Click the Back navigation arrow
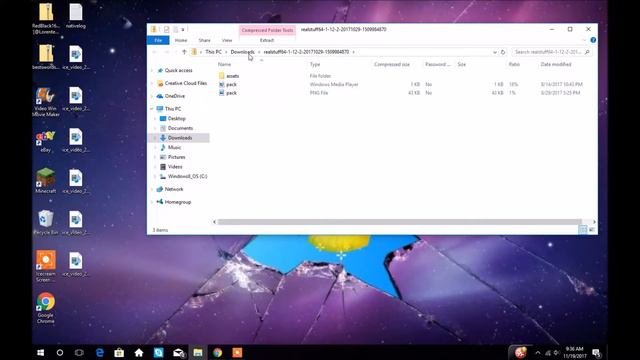The image size is (640, 360). click(154, 52)
